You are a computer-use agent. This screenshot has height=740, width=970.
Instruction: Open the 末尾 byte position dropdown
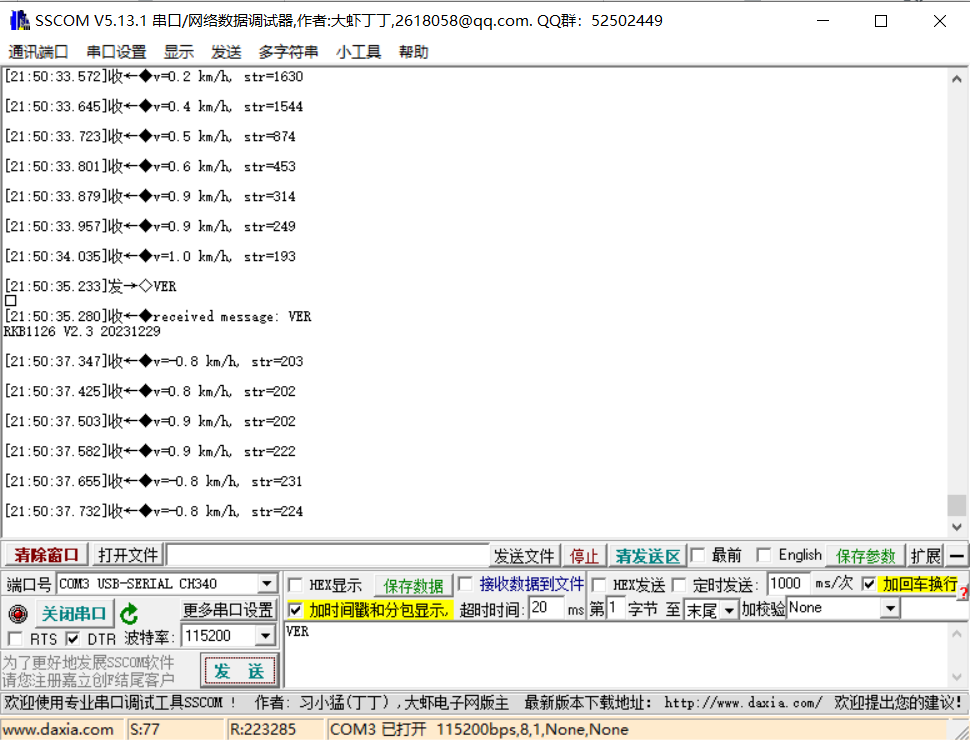[x=729, y=610]
